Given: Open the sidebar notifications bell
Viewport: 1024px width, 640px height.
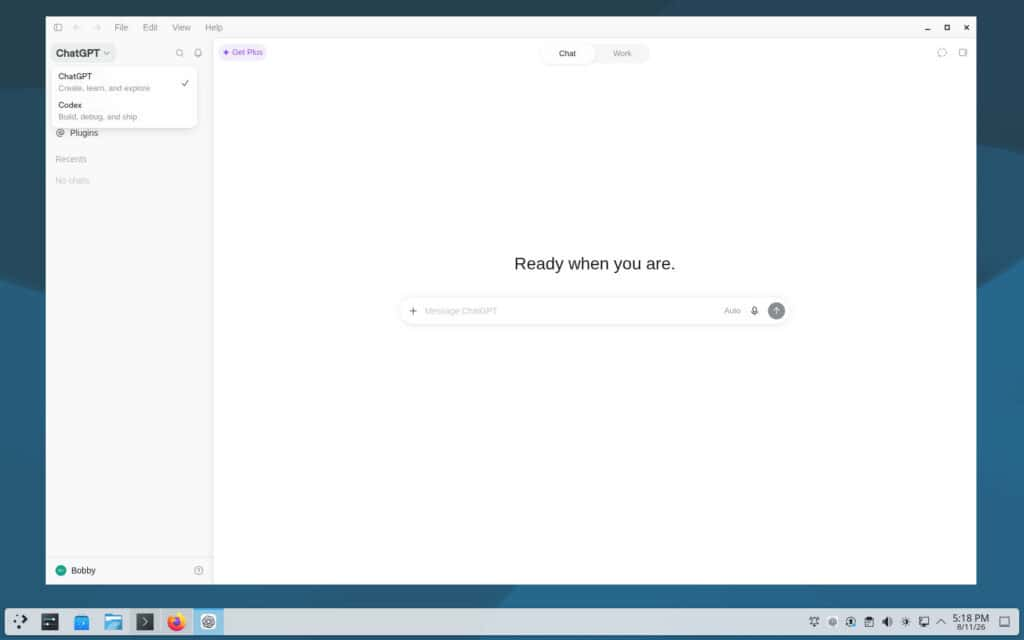Looking at the screenshot, I should (198, 53).
